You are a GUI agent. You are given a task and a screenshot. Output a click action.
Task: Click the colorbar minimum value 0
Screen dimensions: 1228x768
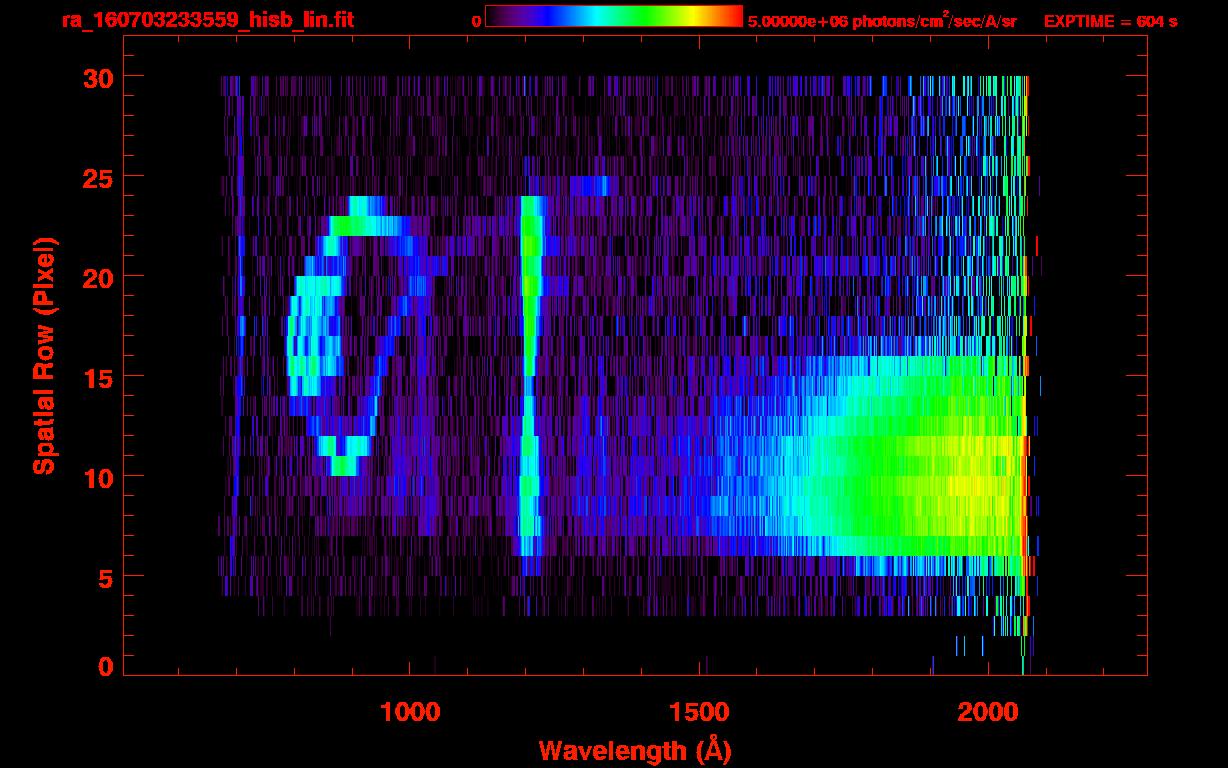point(476,21)
